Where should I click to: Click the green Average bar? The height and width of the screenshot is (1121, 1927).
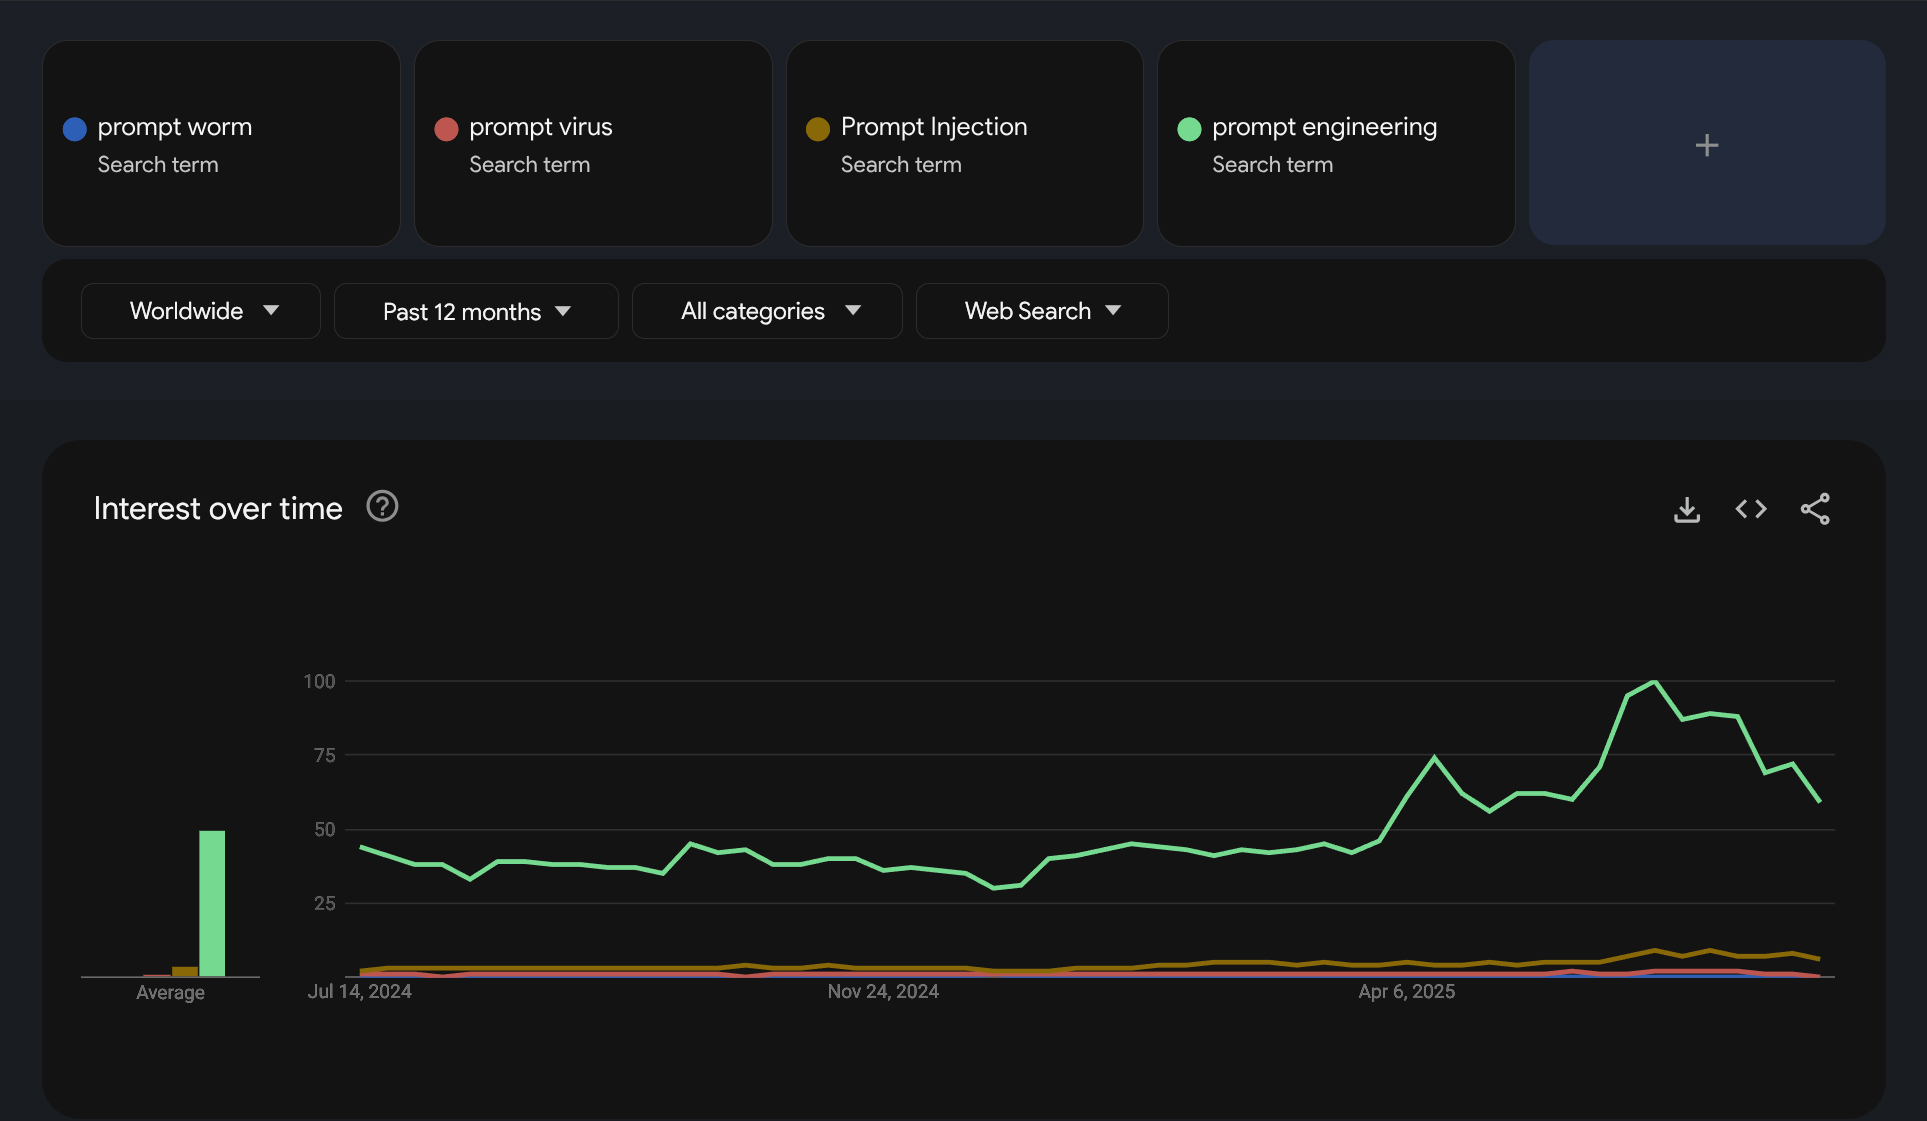pyautogui.click(x=212, y=903)
